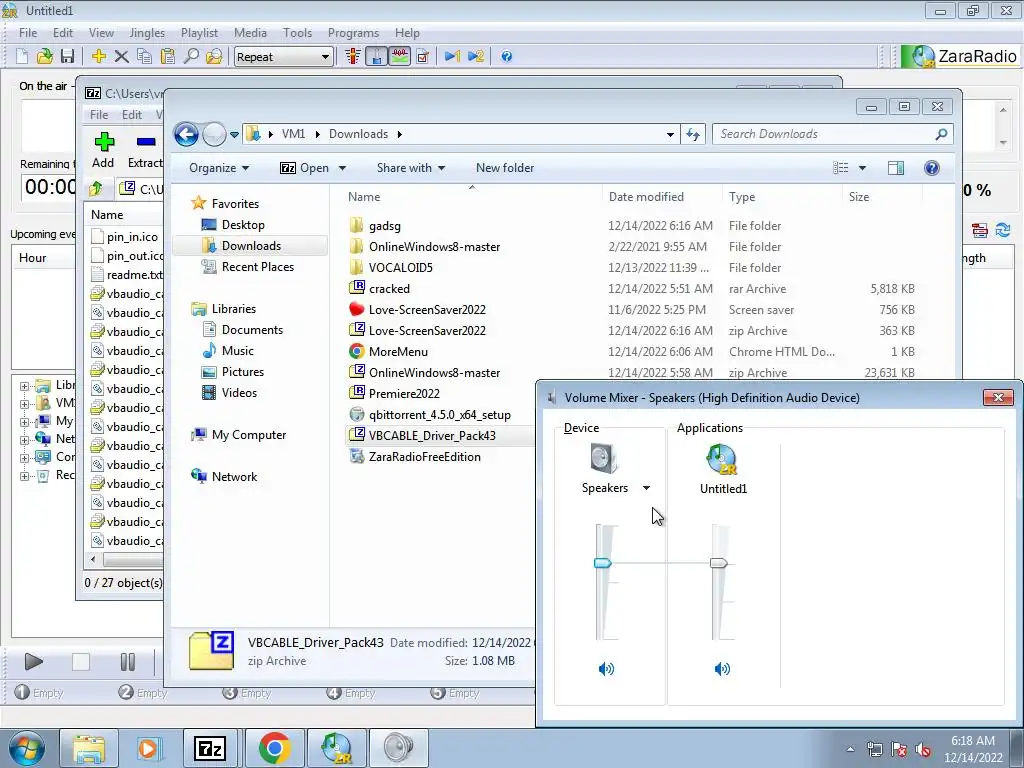1024x768 pixels.
Task: Open the Share with dropdown
Action: click(411, 168)
